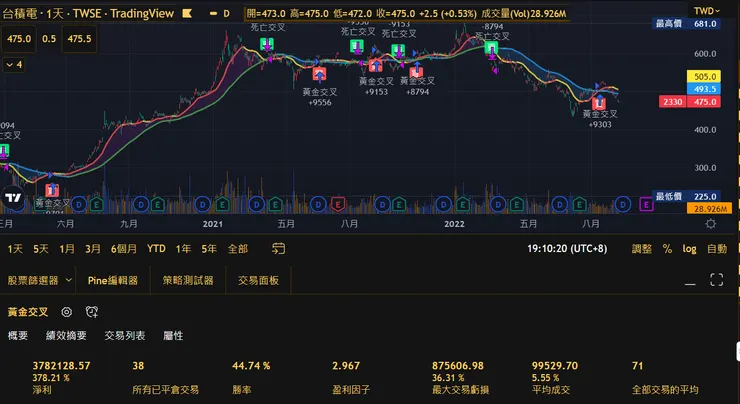Open strategy settings gear next to 黃金交叉

click(67, 311)
